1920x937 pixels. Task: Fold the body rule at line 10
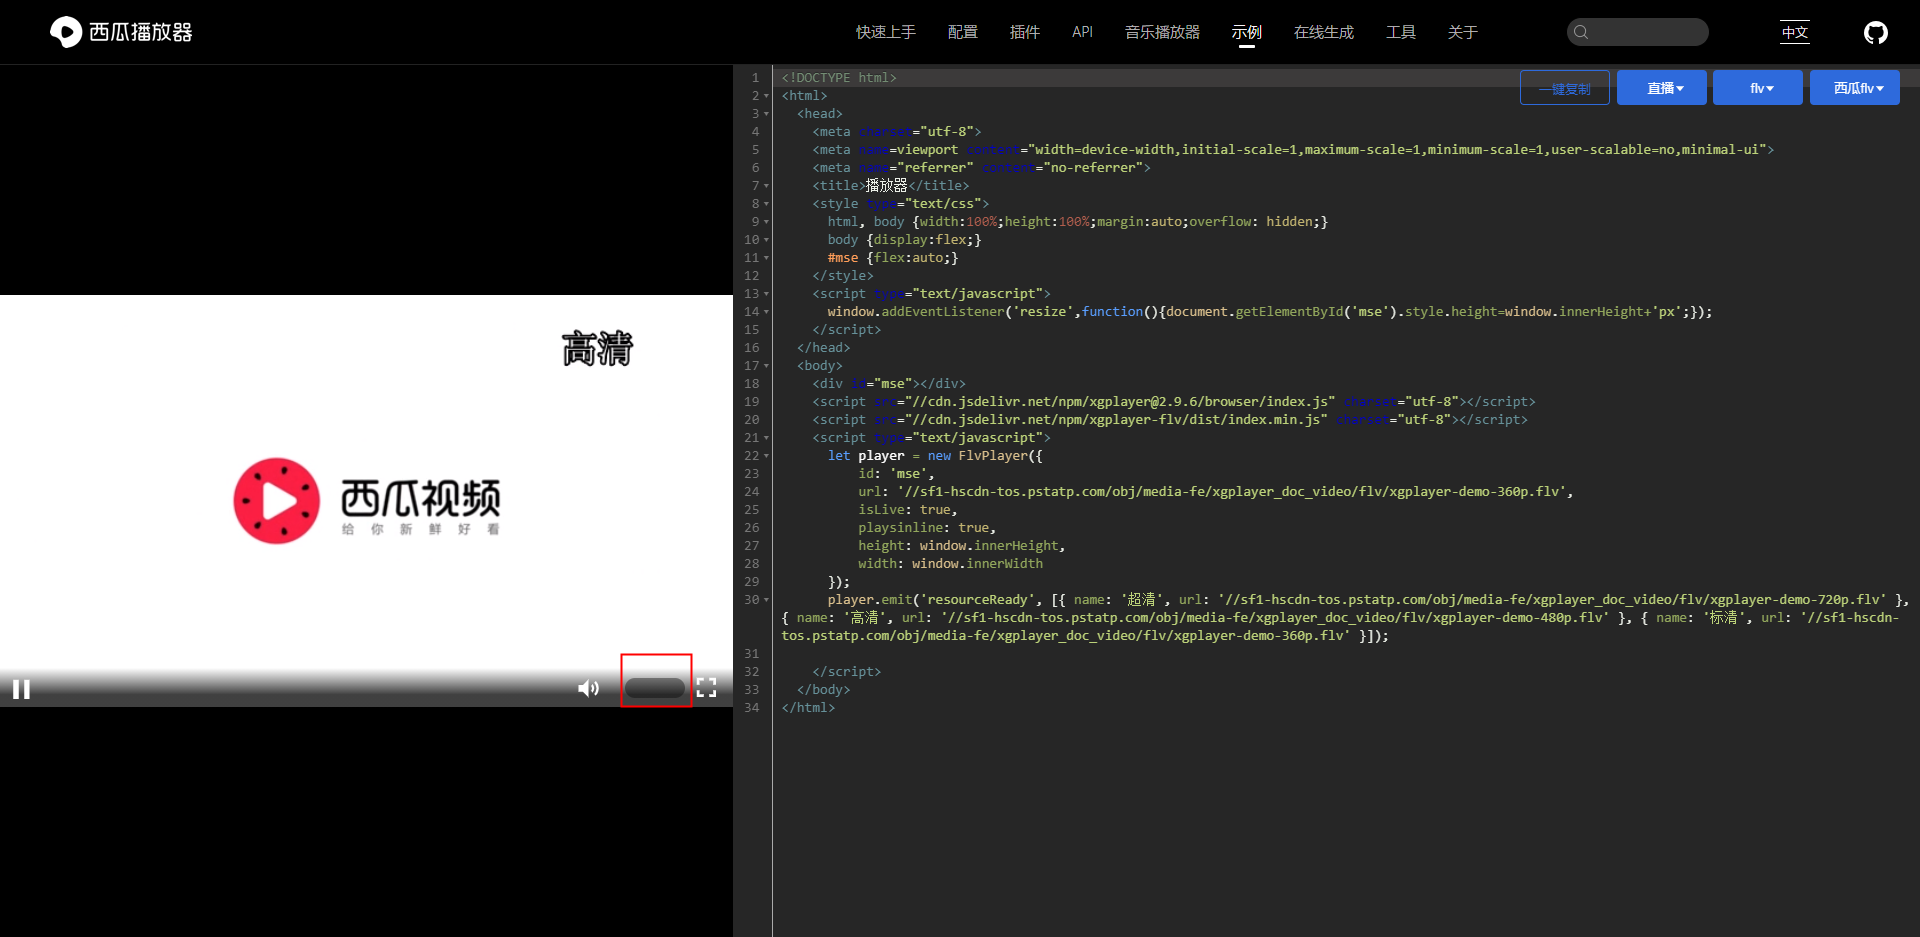[x=767, y=240]
